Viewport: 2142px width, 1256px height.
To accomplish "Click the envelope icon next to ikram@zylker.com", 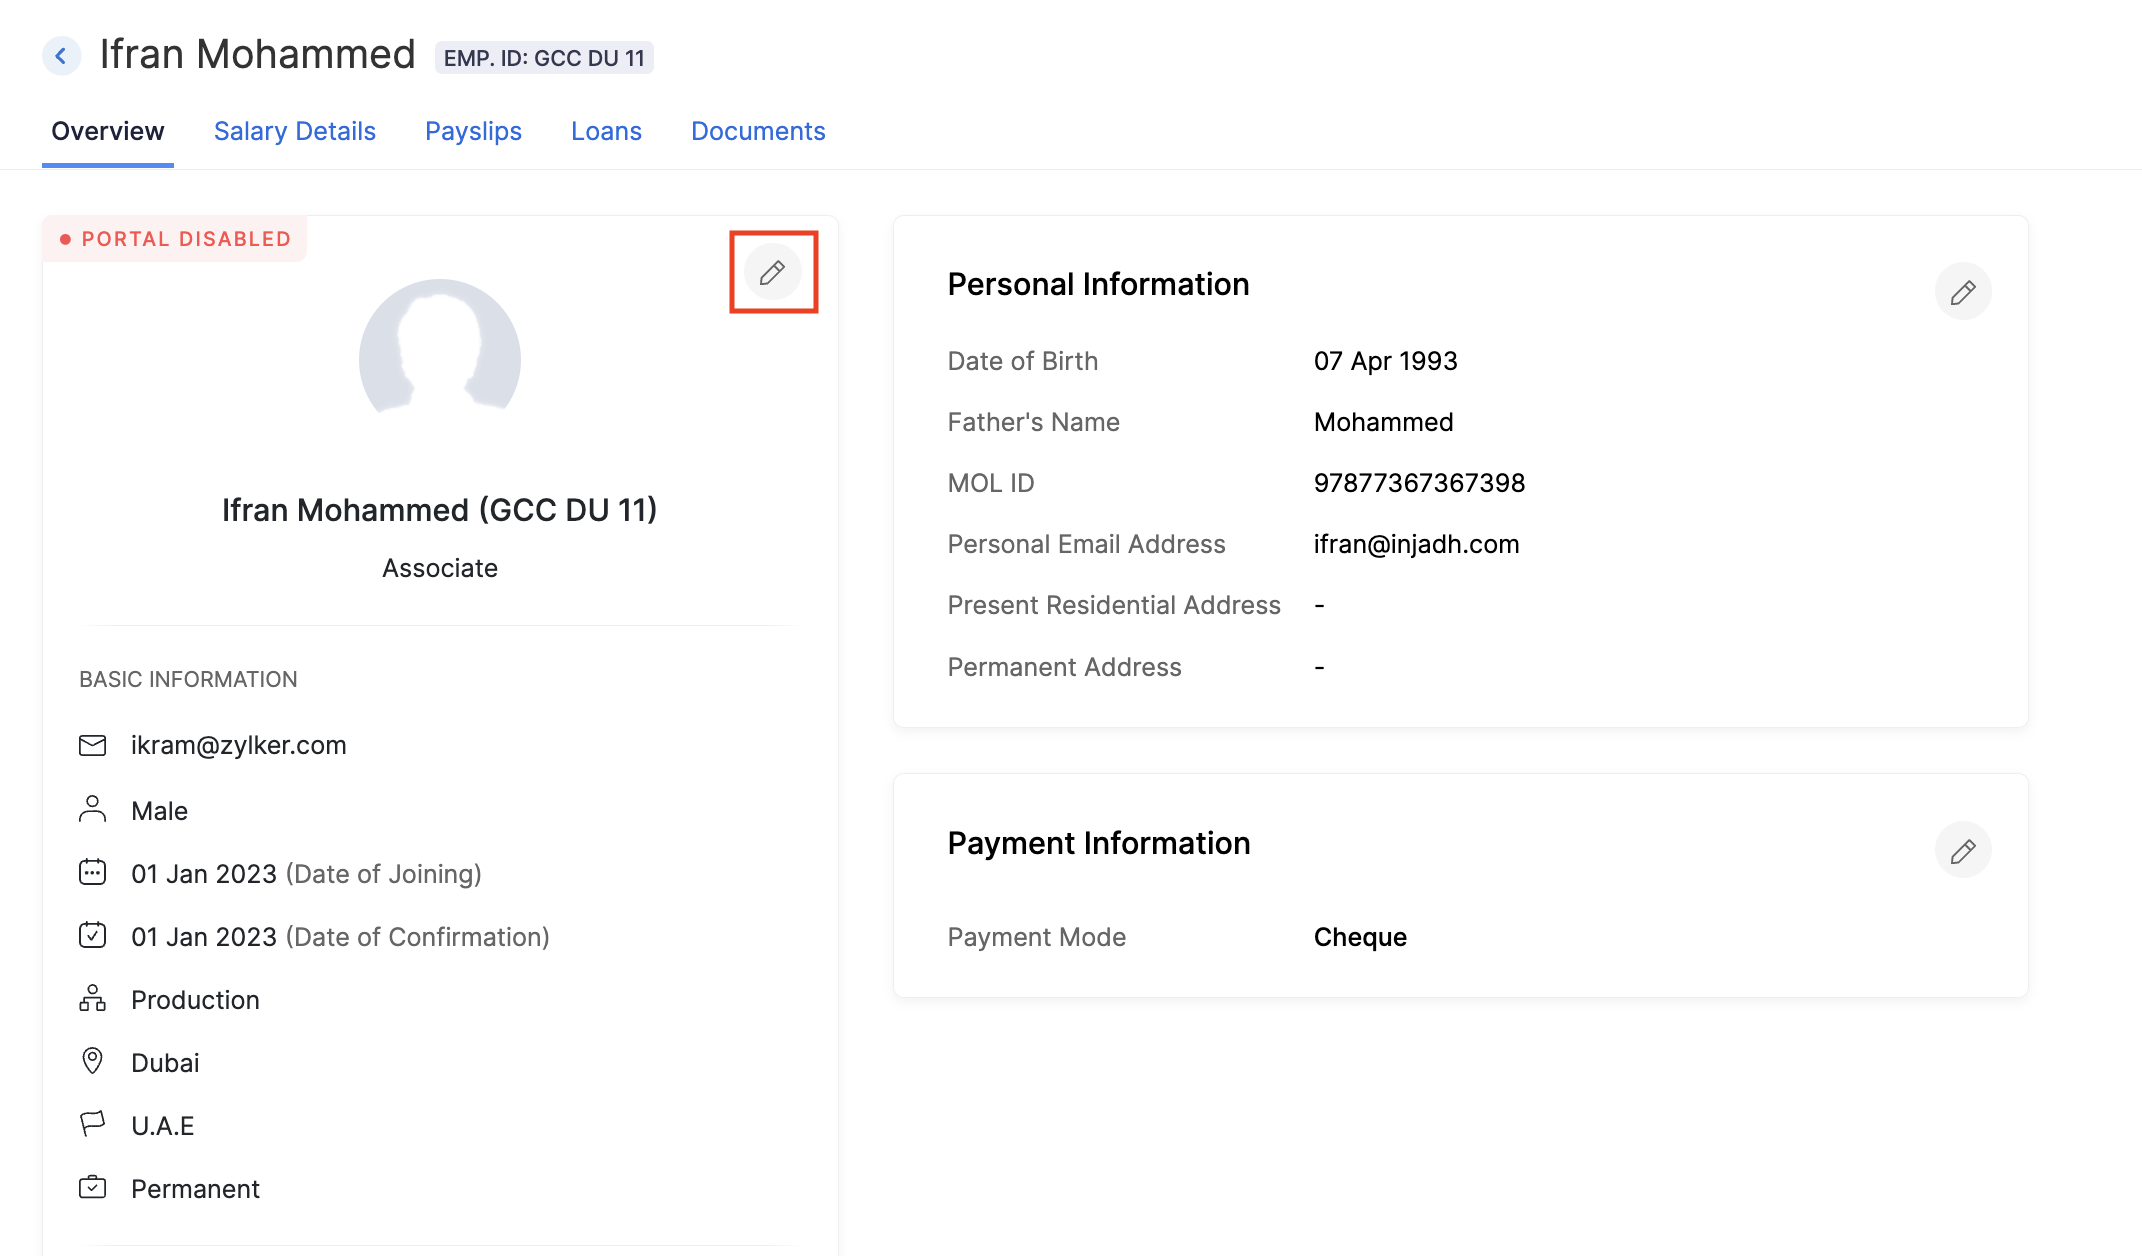I will pyautogui.click(x=92, y=745).
